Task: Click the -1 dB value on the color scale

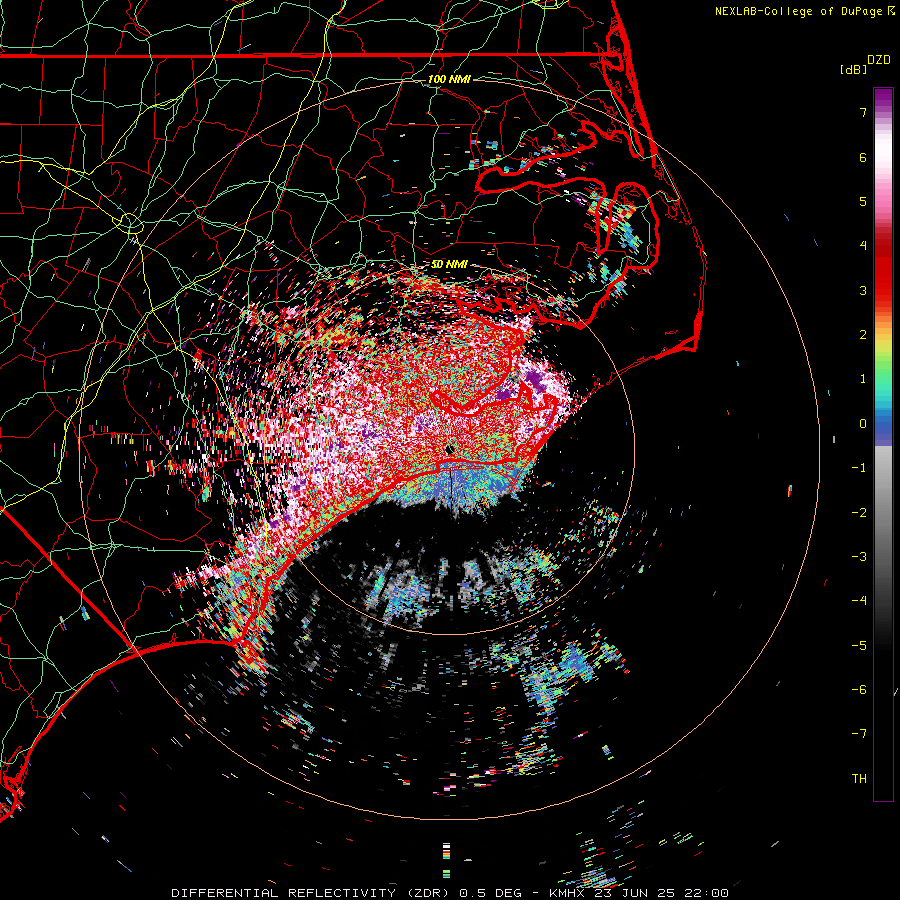Action: click(x=859, y=468)
